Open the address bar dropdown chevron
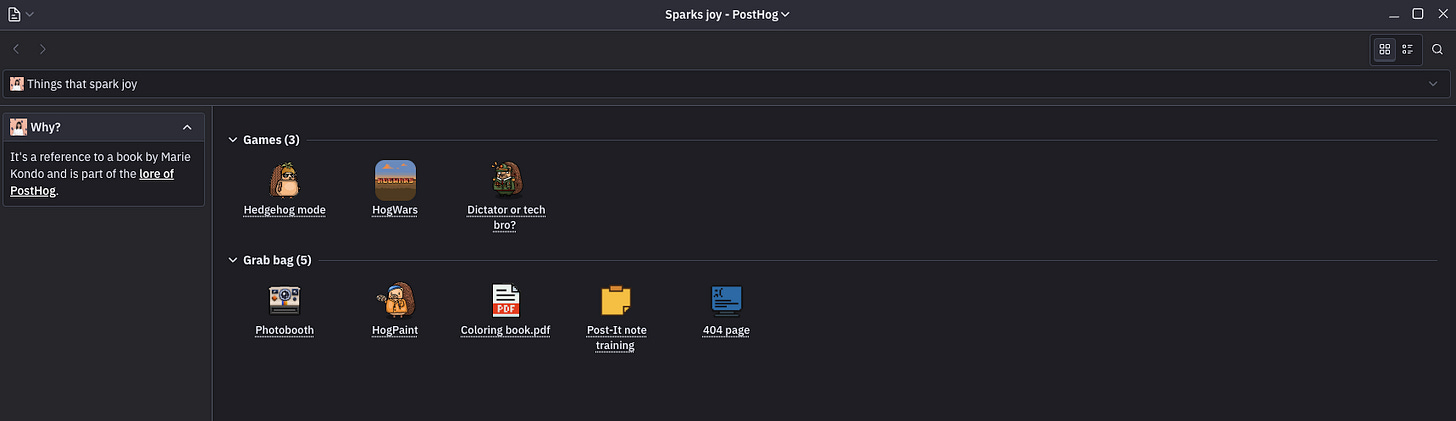 pyautogui.click(x=1433, y=84)
